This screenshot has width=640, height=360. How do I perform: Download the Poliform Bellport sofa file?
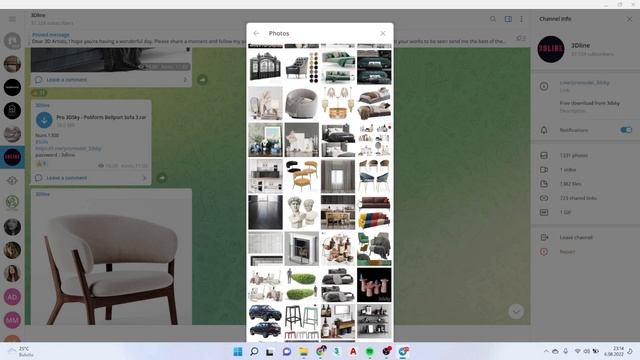[x=44, y=120]
